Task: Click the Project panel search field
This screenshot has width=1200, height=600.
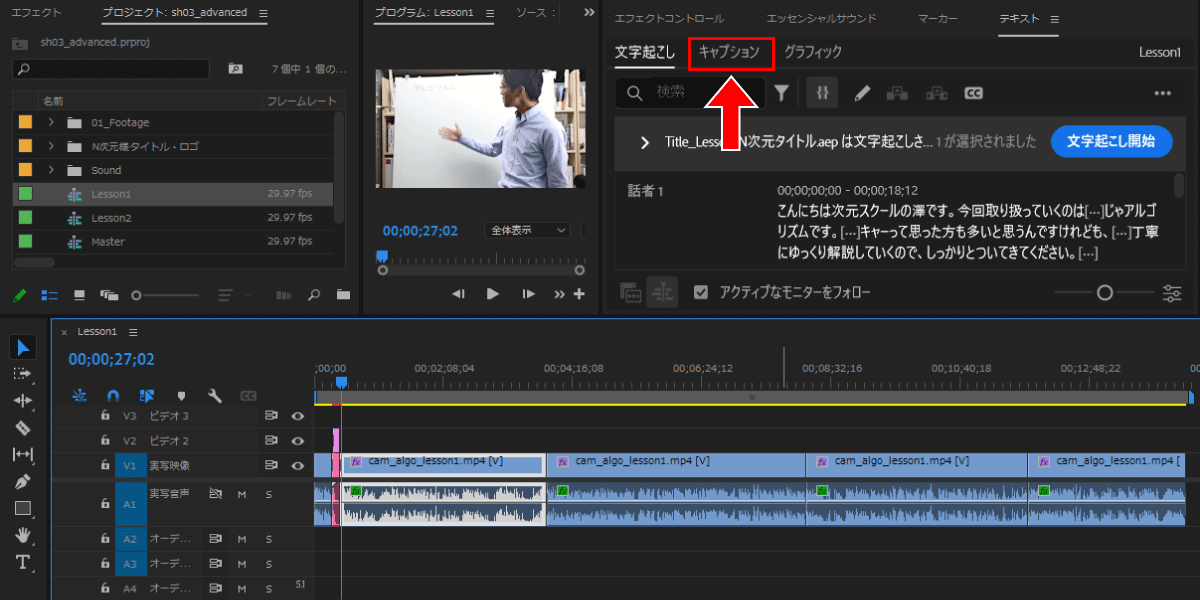Action: tap(111, 69)
